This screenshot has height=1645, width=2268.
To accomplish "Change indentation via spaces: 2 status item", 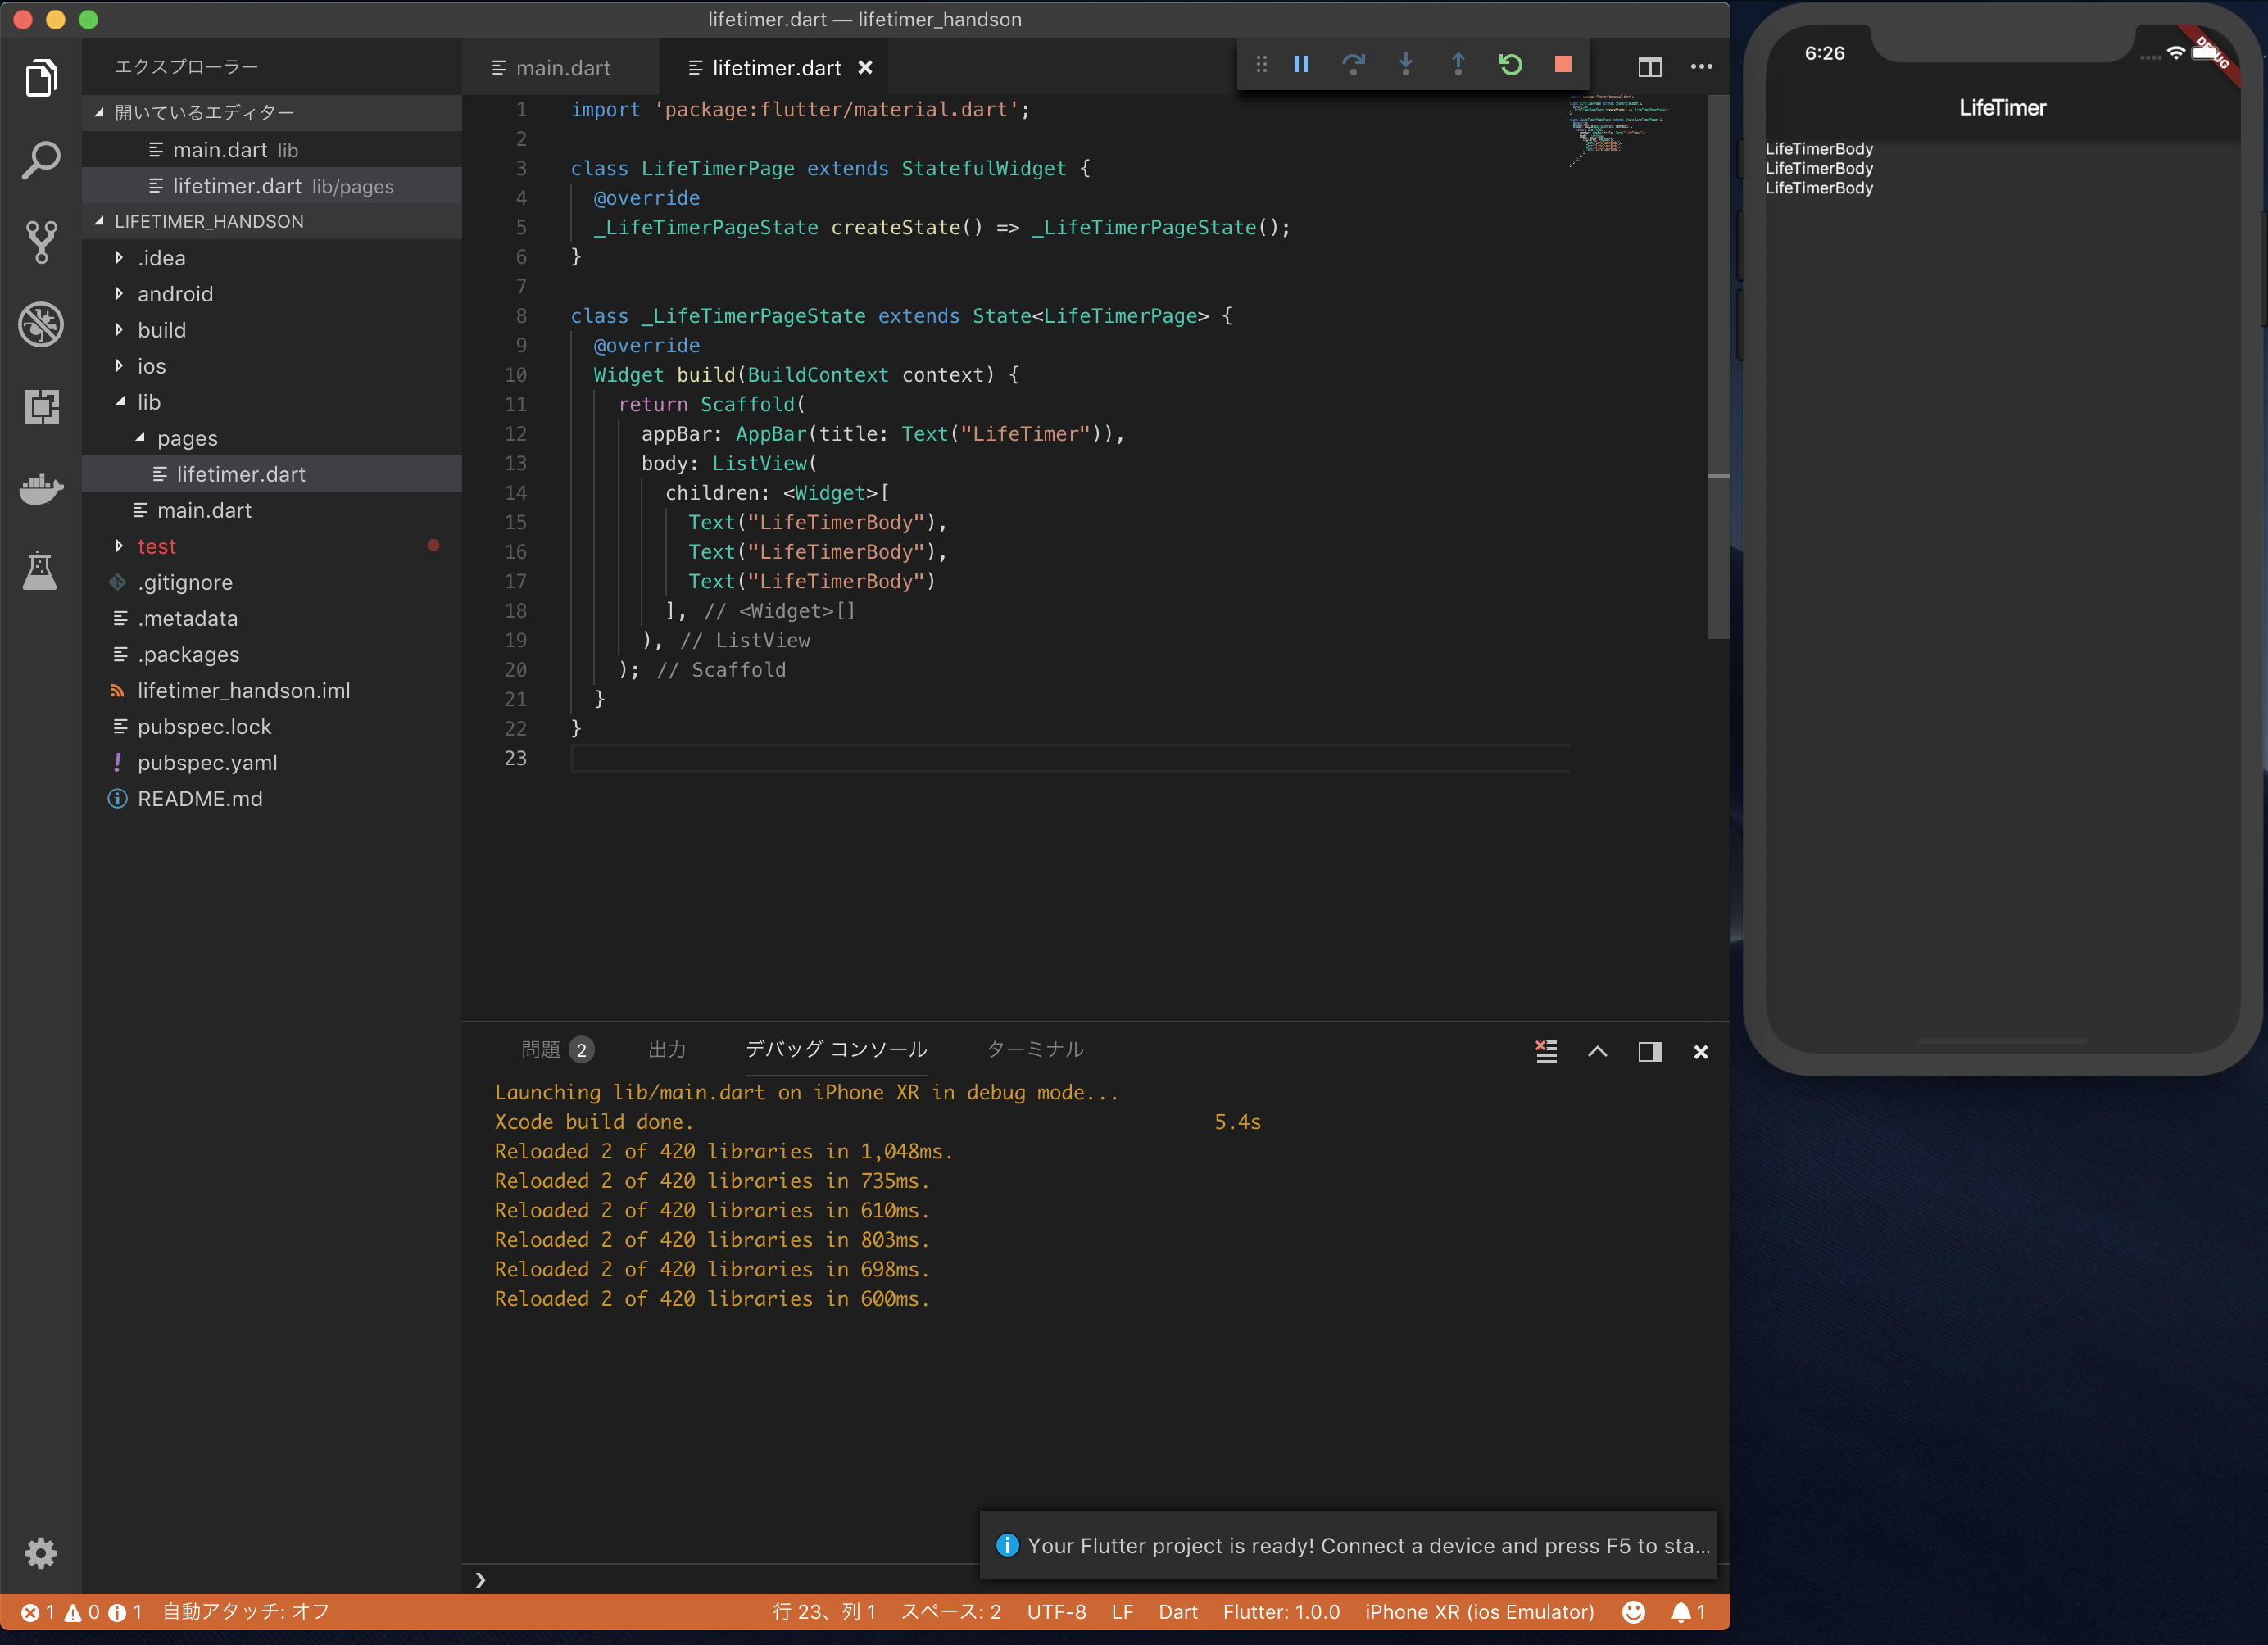I will point(950,1611).
